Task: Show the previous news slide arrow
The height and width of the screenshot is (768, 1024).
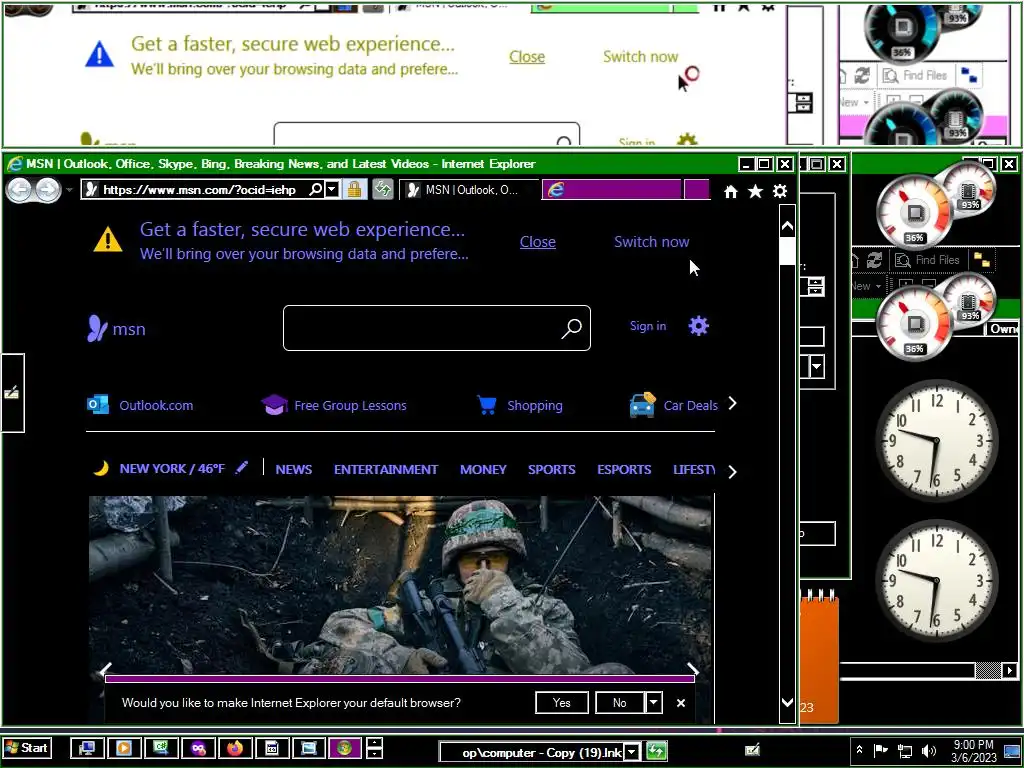Action: coord(105,669)
